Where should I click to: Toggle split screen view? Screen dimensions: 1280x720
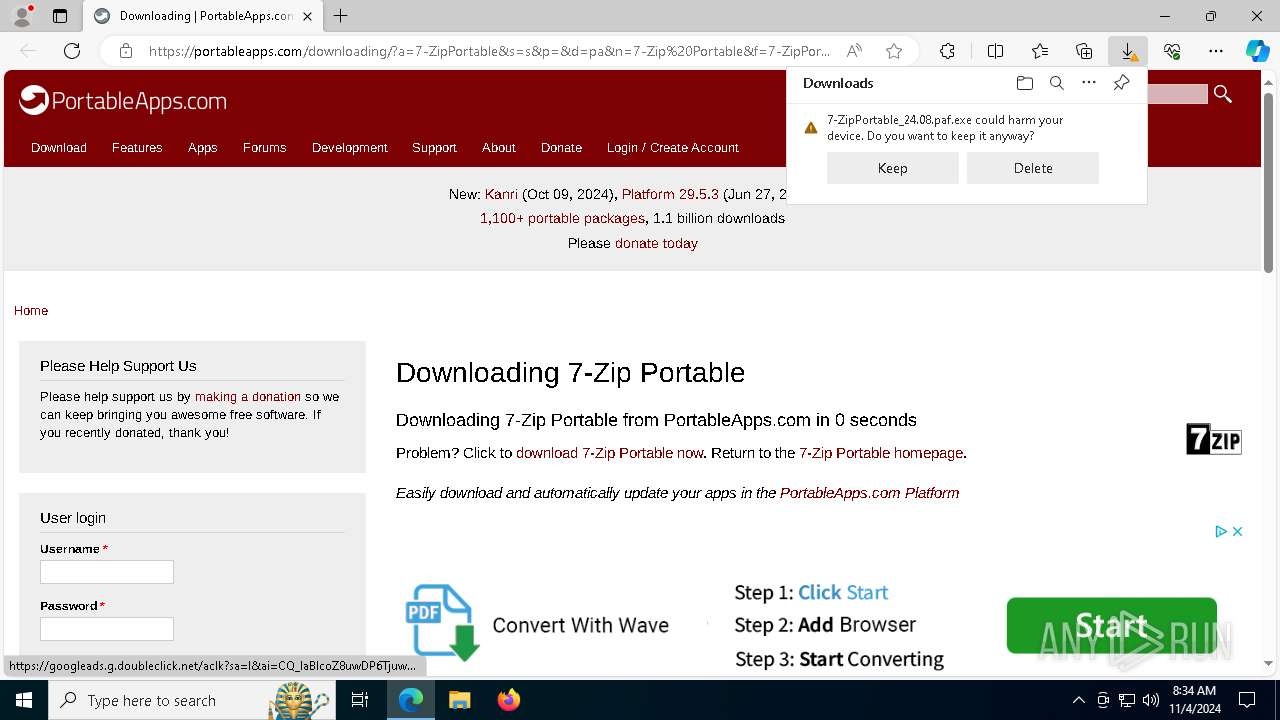point(995,51)
